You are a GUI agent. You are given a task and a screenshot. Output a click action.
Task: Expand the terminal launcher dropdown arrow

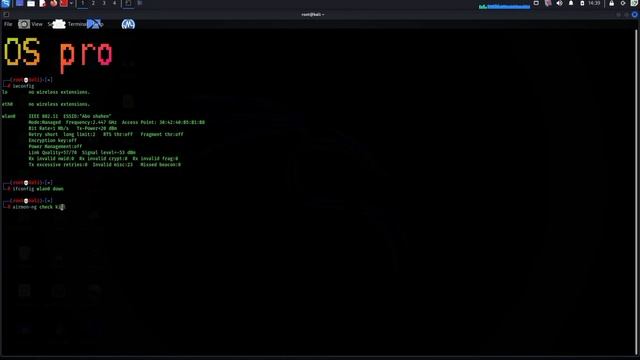point(71,3)
